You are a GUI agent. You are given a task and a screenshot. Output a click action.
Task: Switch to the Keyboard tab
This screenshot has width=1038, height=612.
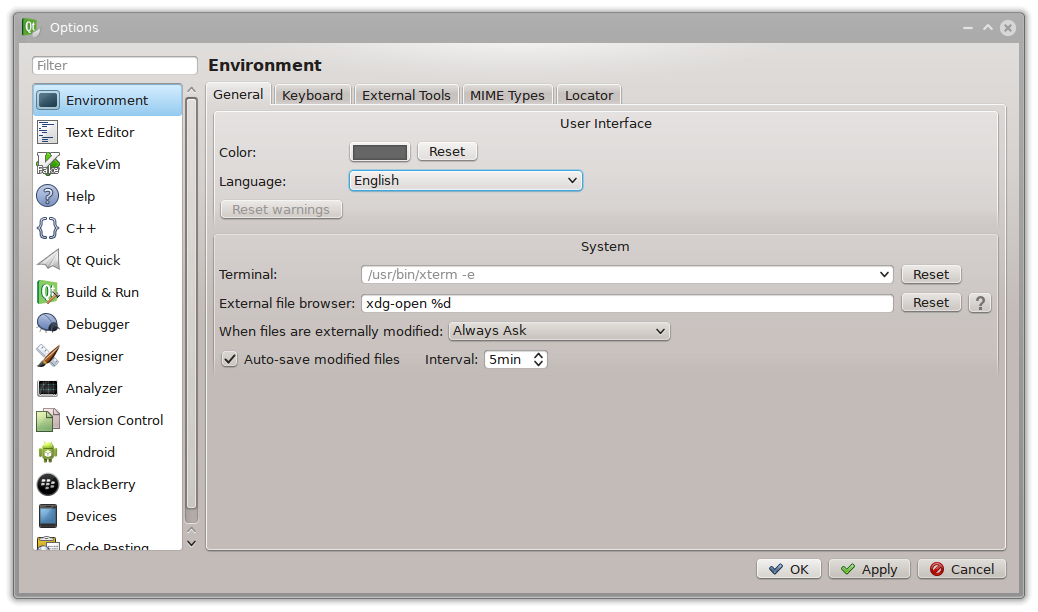[312, 95]
